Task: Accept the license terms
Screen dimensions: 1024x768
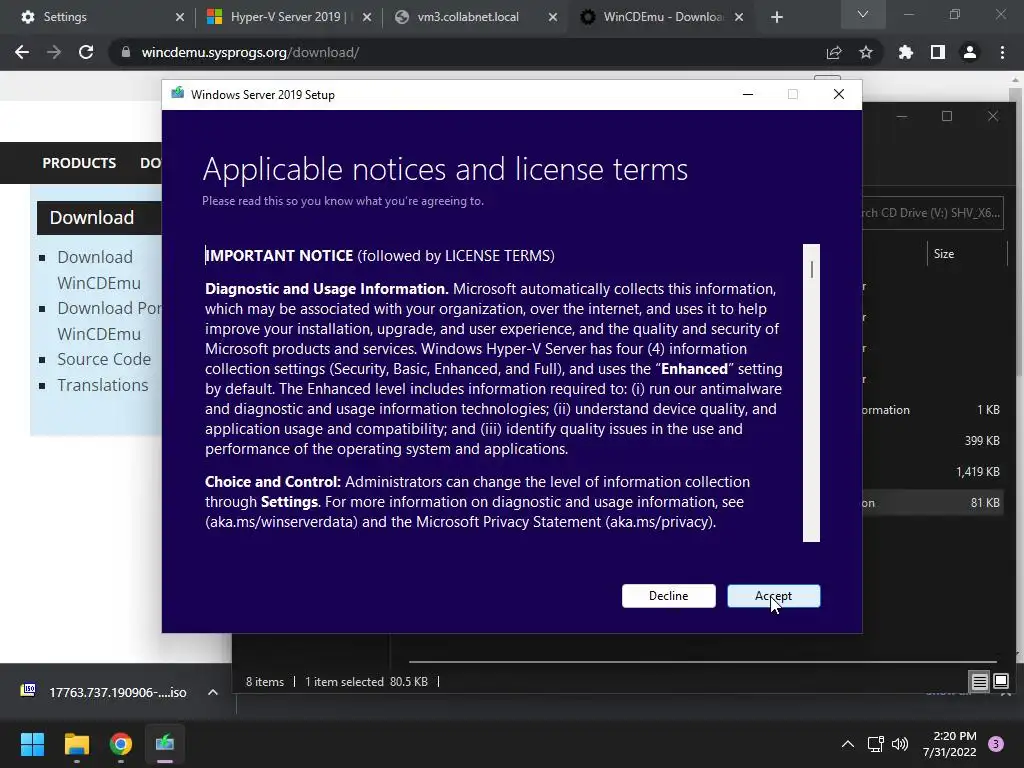Action: pyautogui.click(x=773, y=596)
